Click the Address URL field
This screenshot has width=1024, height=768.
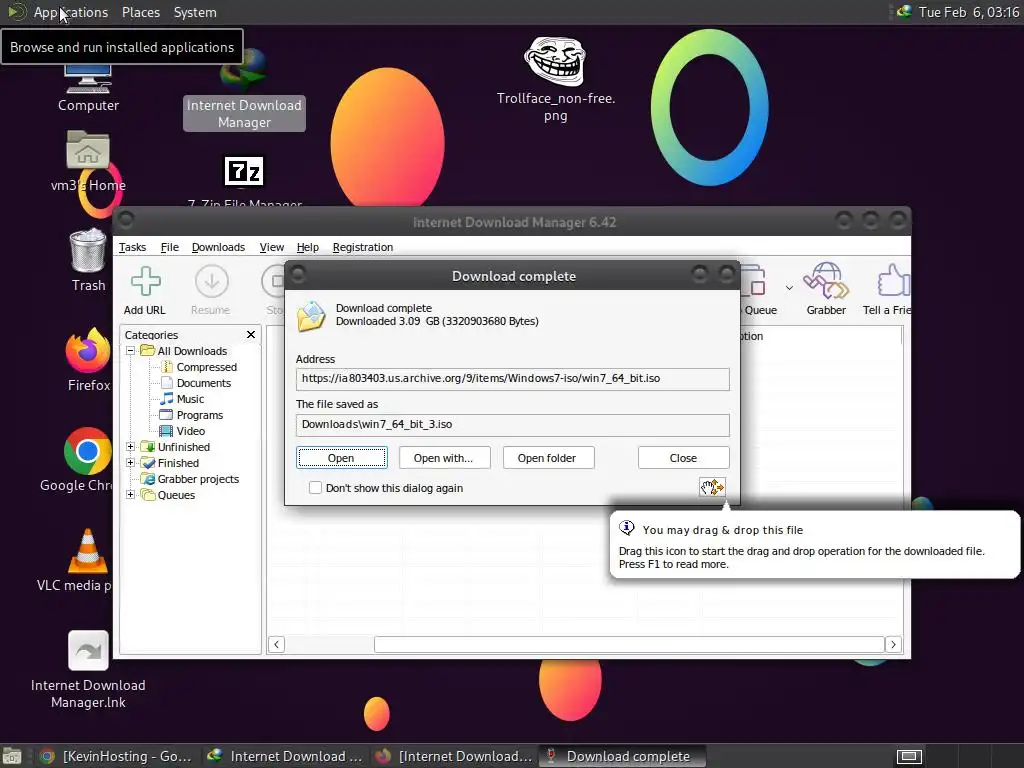click(513, 379)
